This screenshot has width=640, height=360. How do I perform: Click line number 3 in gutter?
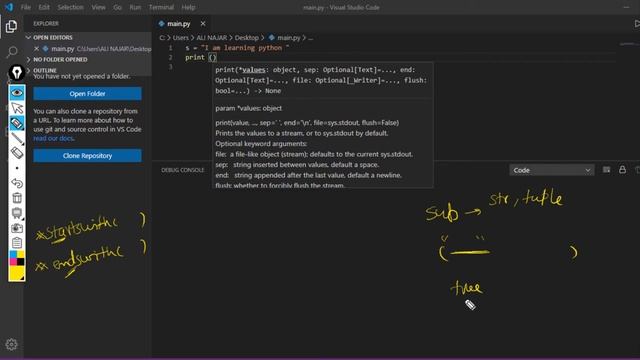coord(171,67)
